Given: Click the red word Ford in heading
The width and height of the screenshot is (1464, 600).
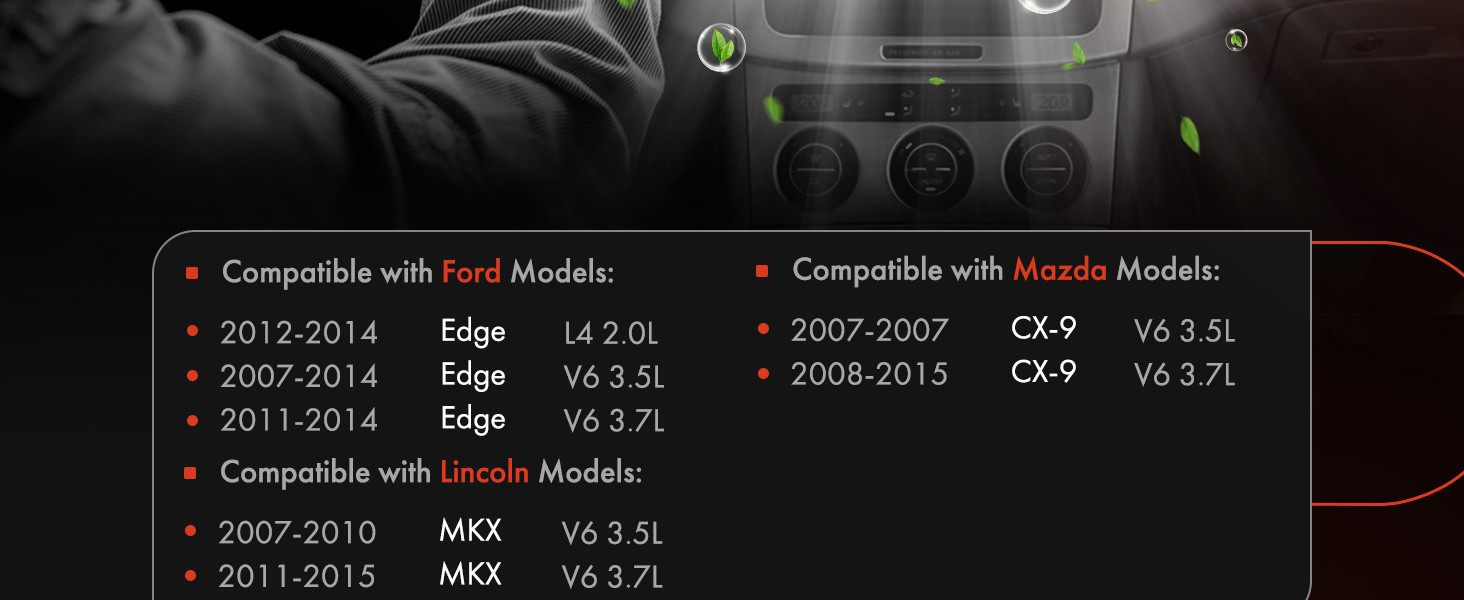Looking at the screenshot, I should point(471,272).
